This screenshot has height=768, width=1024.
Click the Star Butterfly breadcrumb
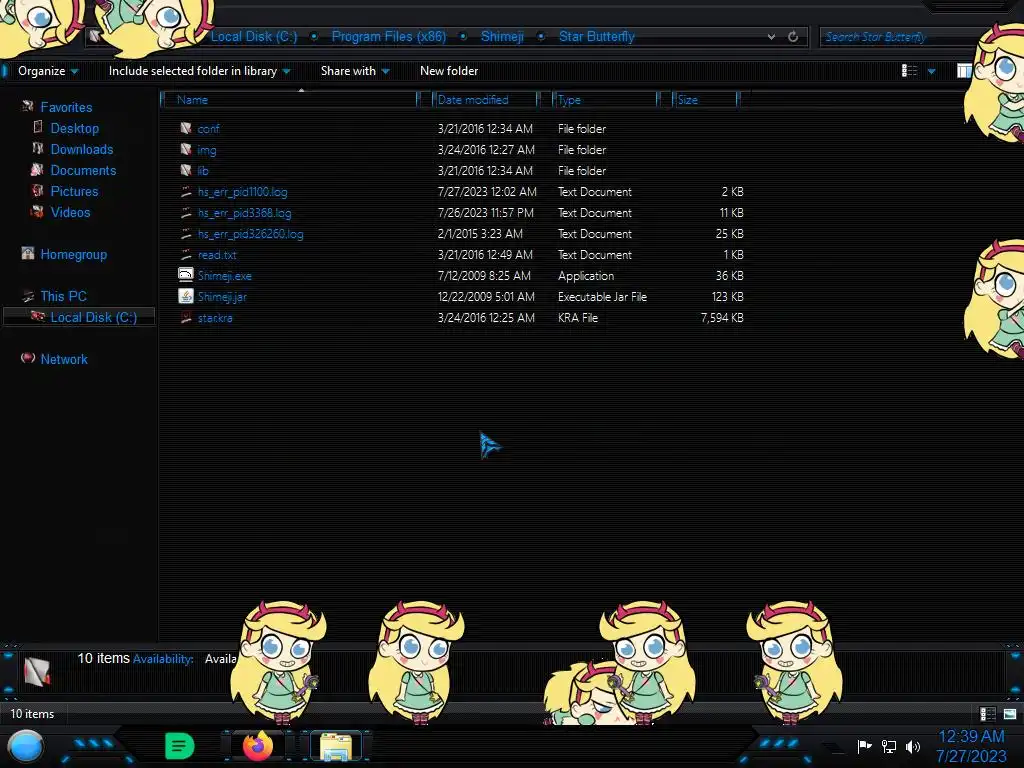(x=596, y=37)
